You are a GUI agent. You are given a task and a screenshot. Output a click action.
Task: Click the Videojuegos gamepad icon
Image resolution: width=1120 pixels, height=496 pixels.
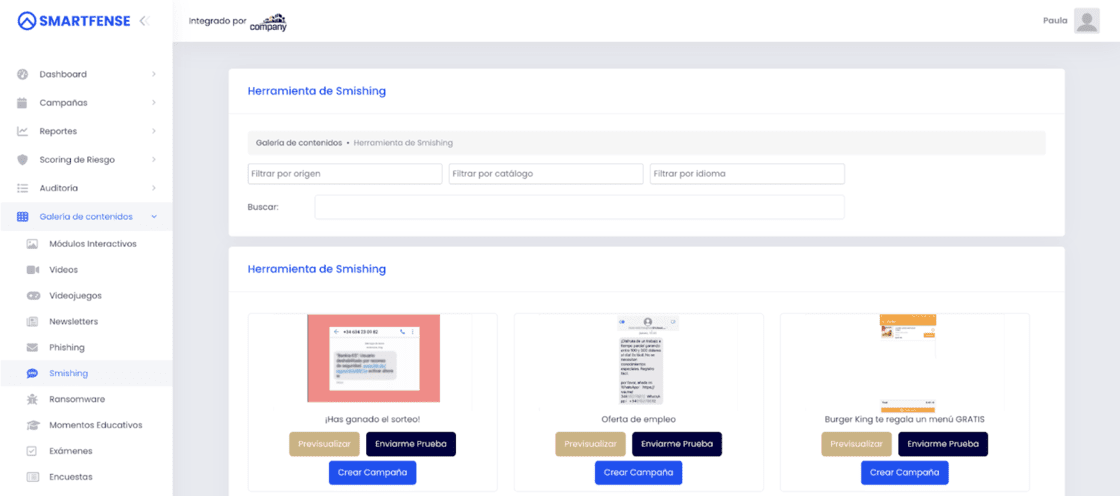33,295
